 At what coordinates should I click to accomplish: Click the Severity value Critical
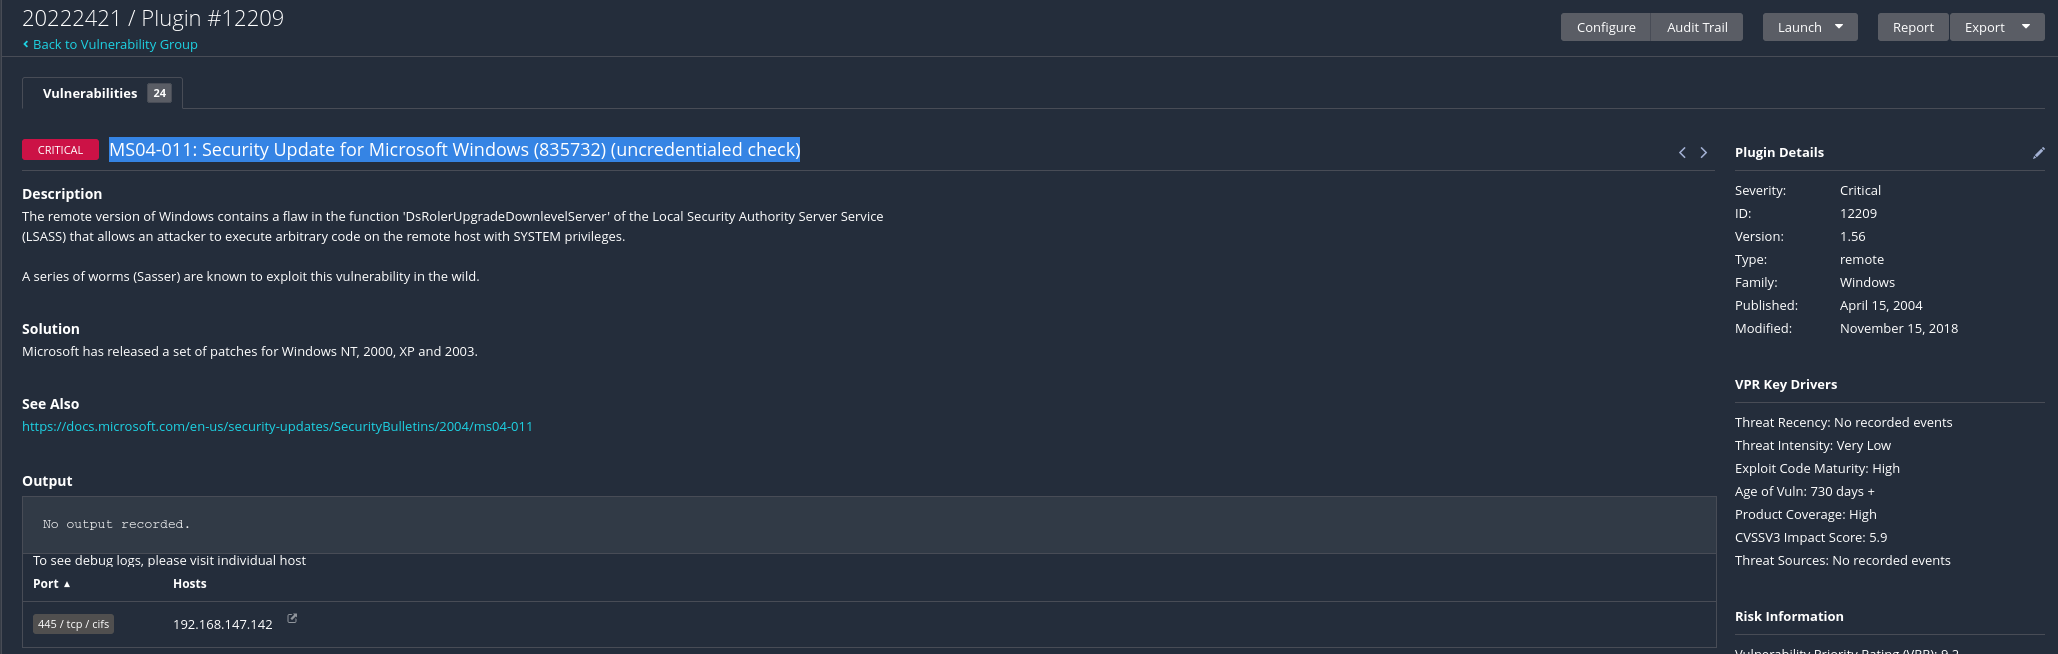point(1860,190)
